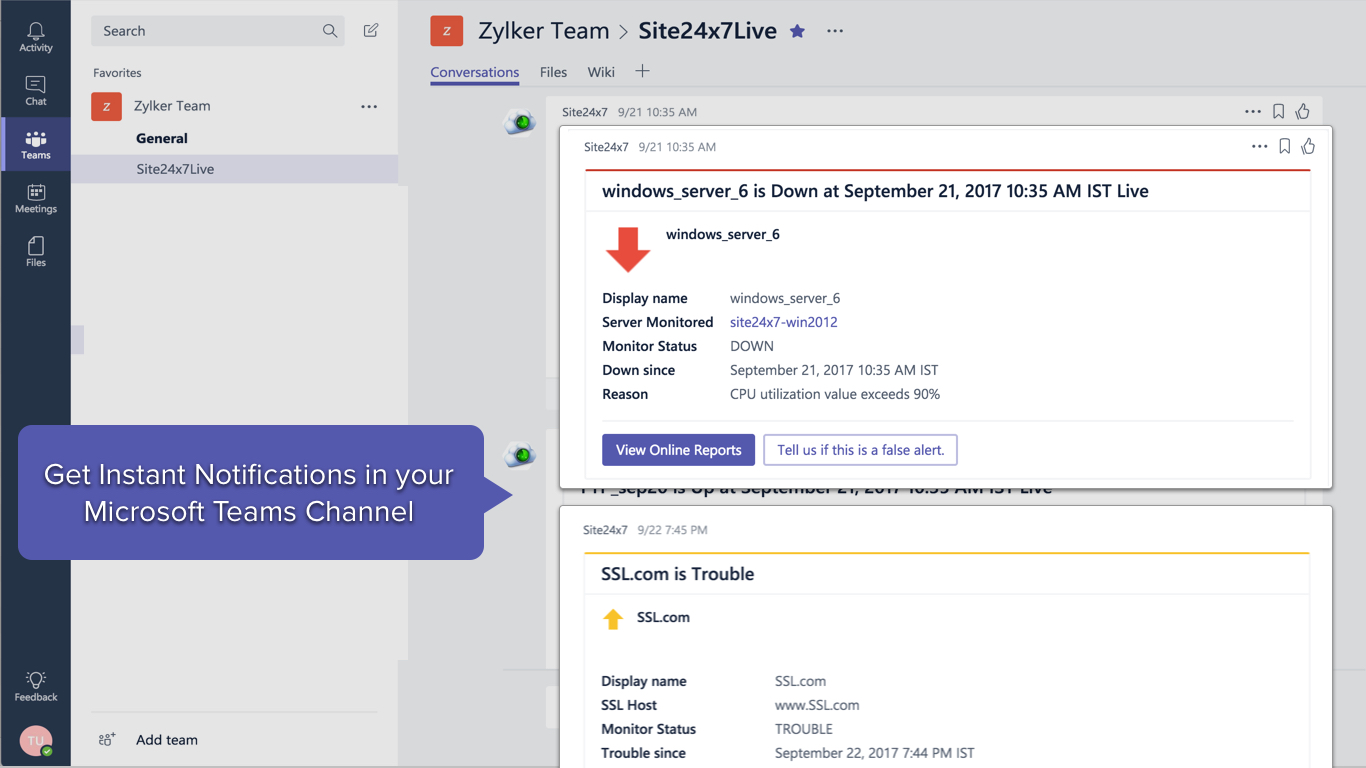This screenshot has height=768, width=1366.
Task: Switch to the Conversations tab
Action: coord(475,72)
